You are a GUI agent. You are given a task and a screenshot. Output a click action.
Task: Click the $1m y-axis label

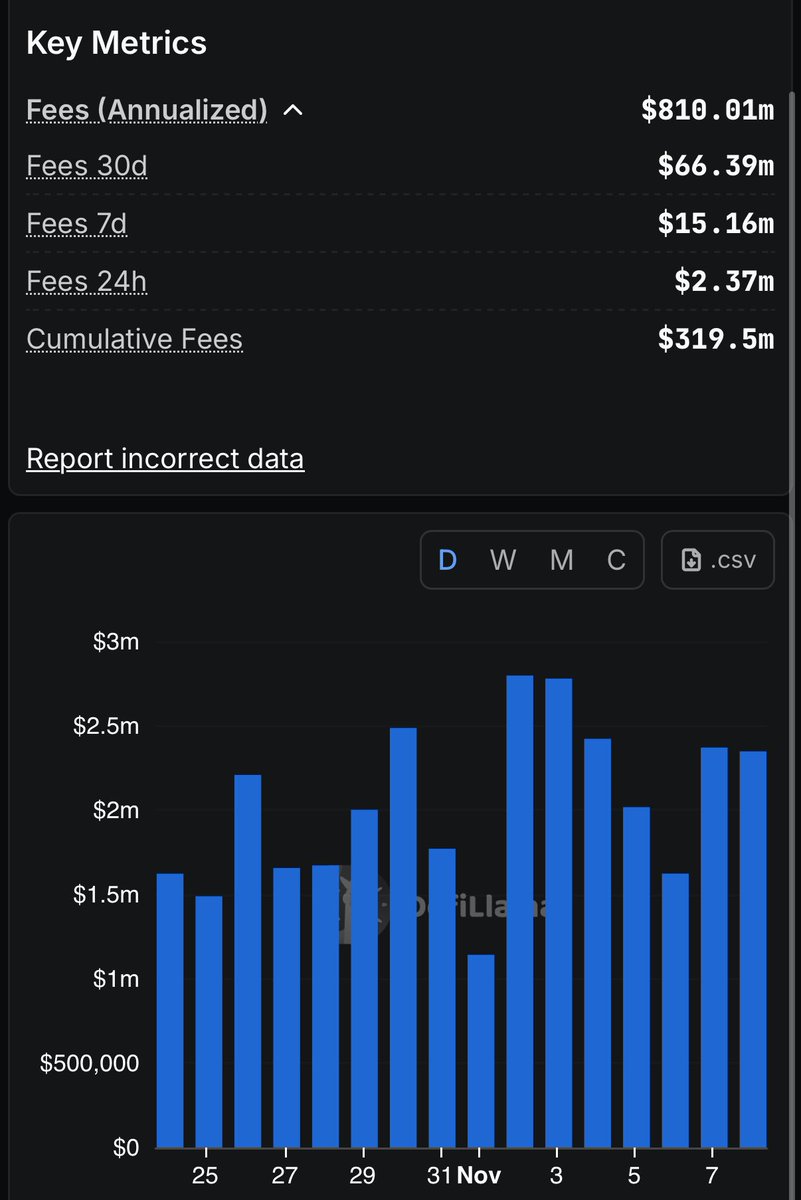tap(116, 978)
